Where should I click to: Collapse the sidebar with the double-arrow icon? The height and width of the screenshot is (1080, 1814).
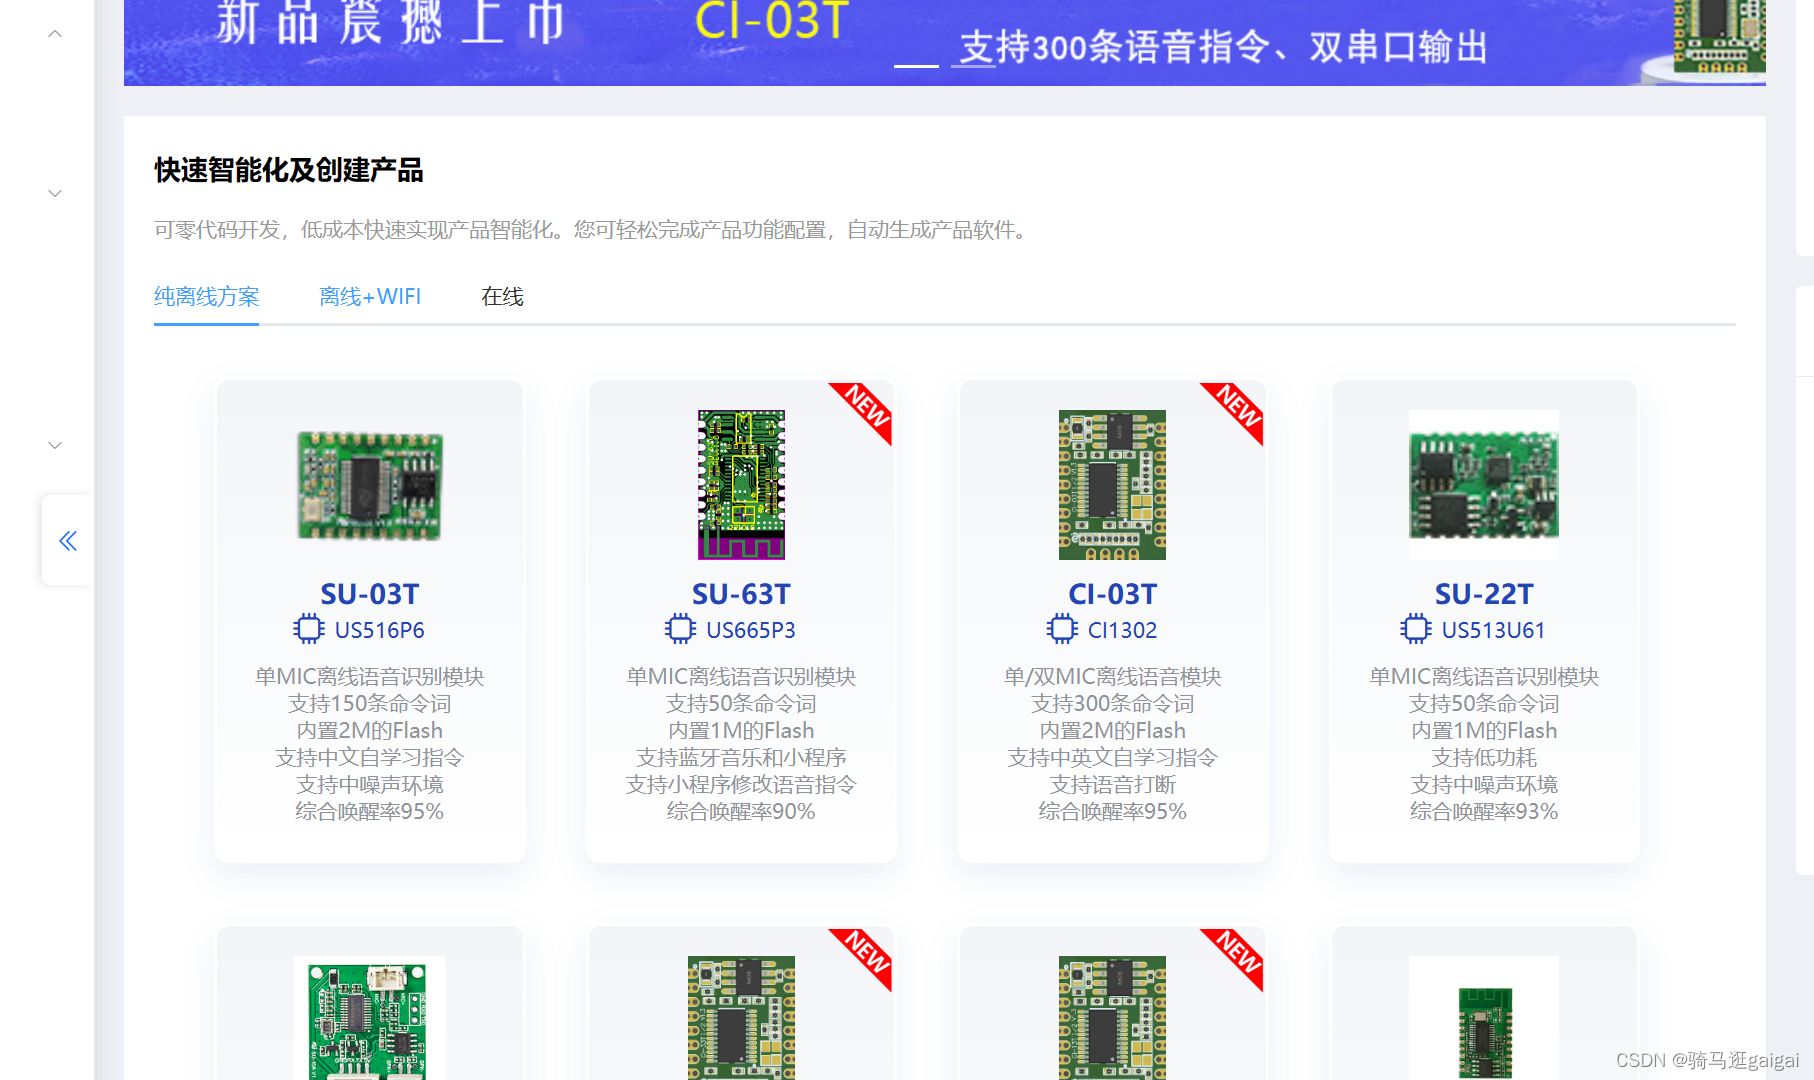point(68,541)
